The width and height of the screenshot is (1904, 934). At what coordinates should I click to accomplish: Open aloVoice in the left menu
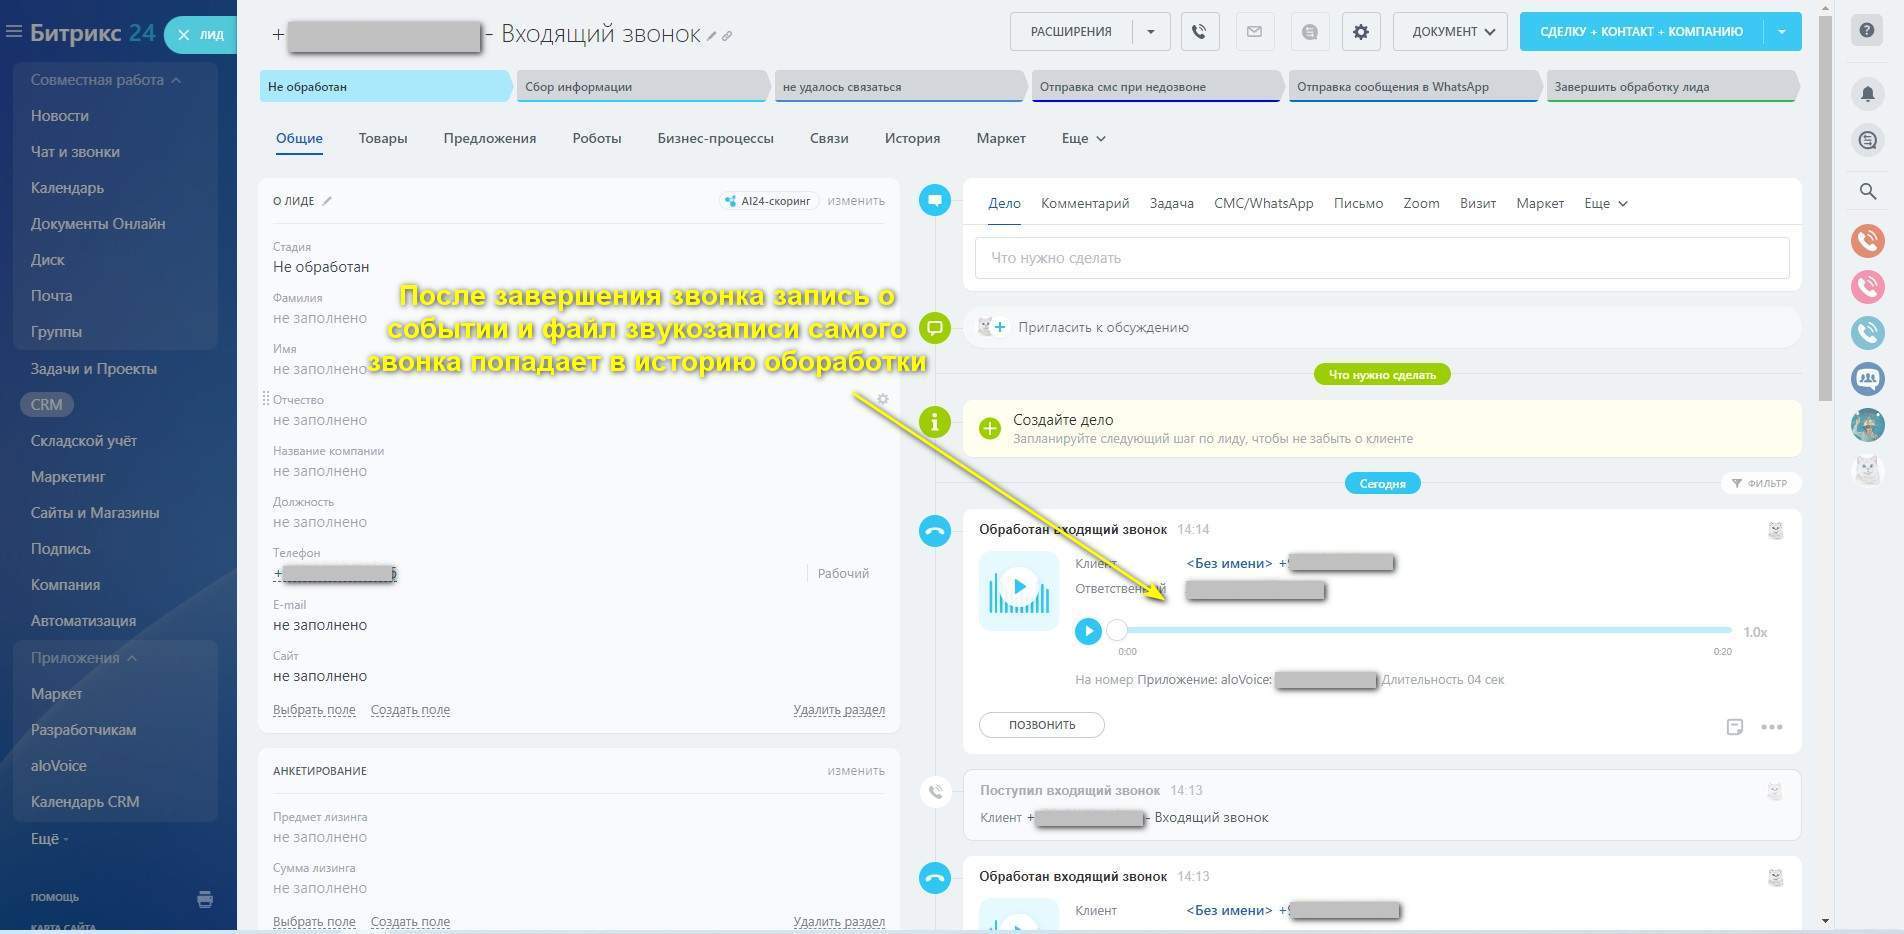point(59,766)
